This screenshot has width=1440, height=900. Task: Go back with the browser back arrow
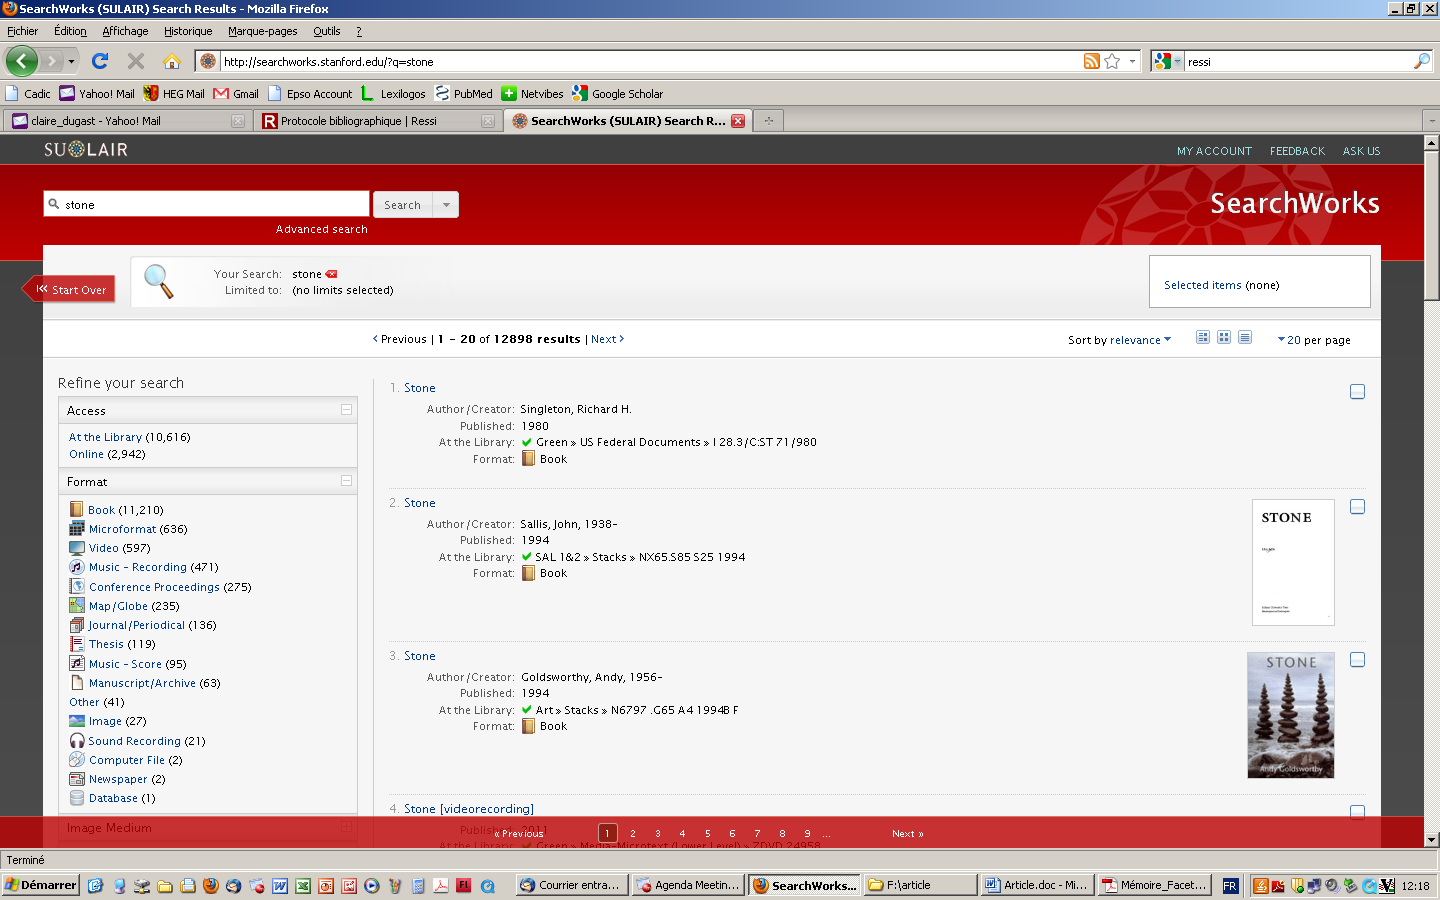tap(21, 61)
